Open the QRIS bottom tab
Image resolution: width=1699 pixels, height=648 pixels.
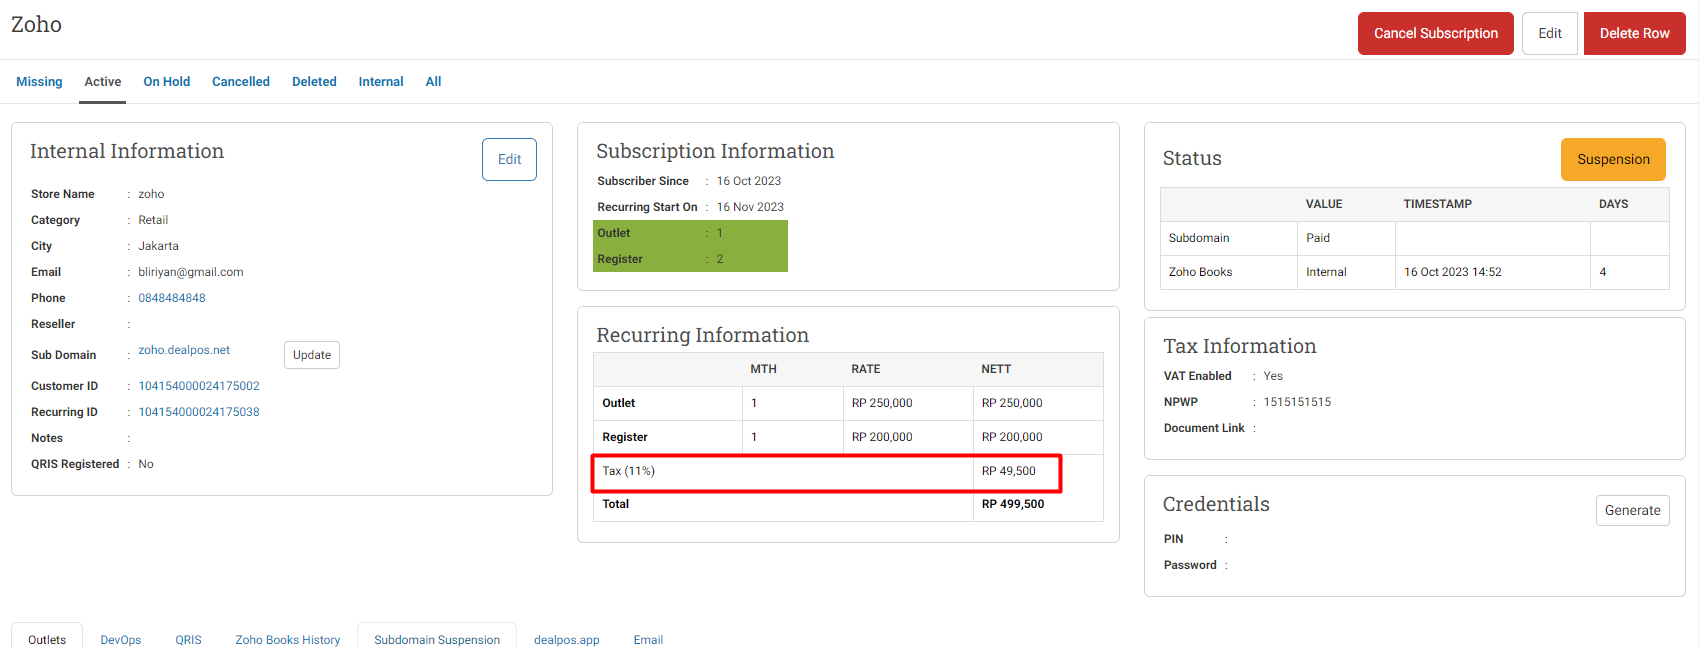[188, 639]
